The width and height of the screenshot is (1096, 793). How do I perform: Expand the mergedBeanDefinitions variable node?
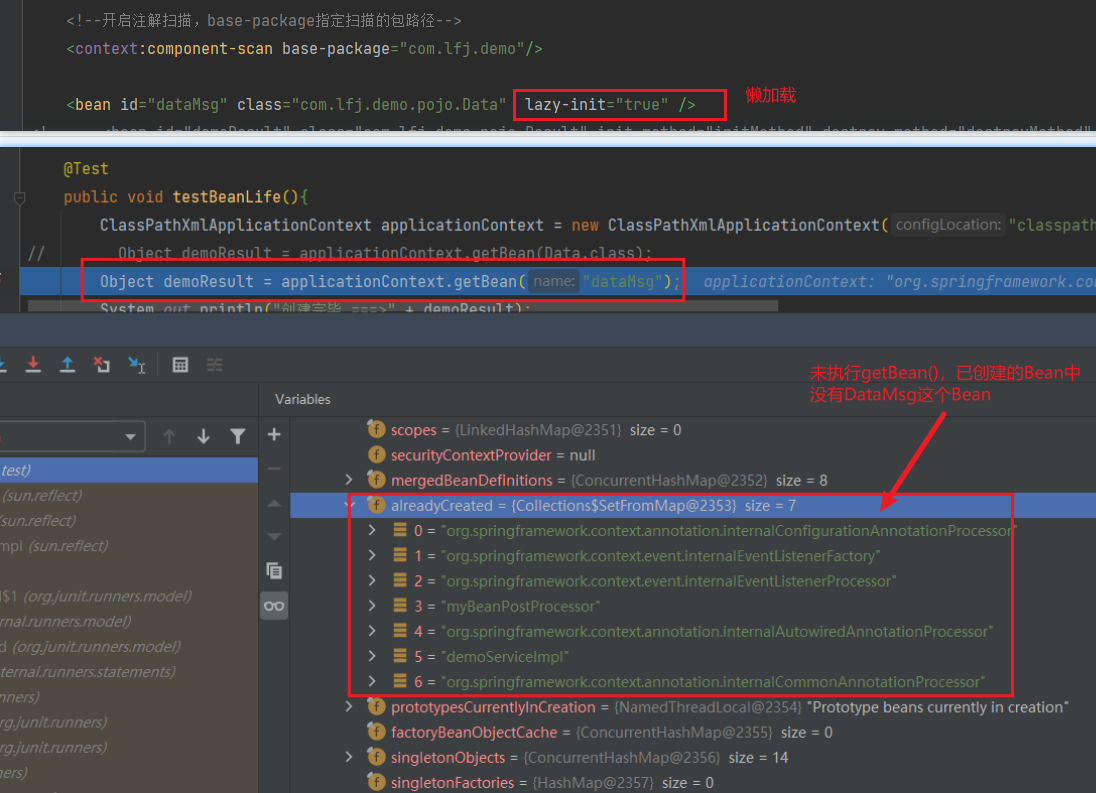pos(348,480)
